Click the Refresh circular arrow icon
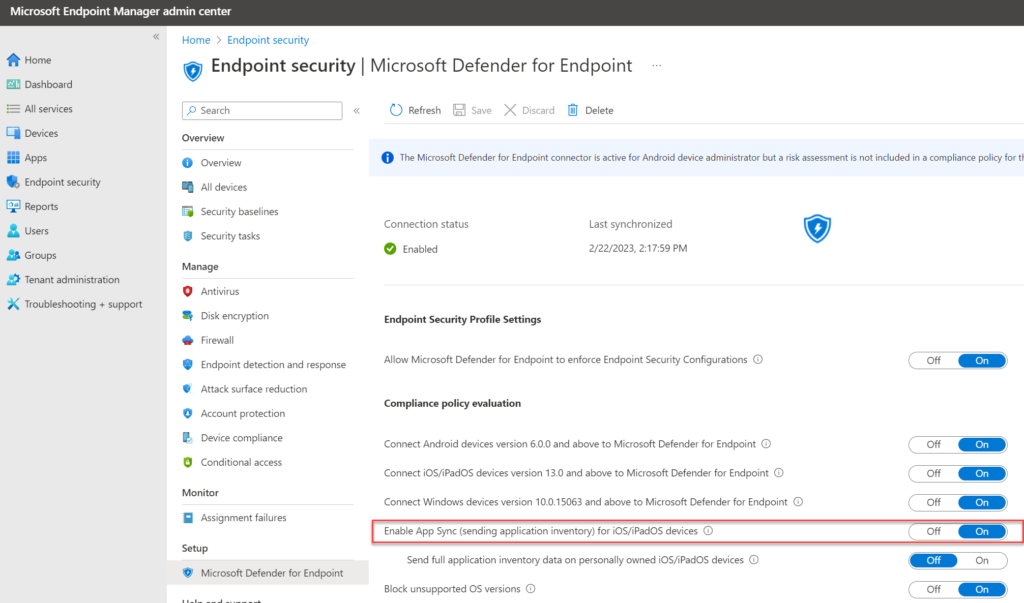The width and height of the screenshot is (1024, 603). [x=396, y=110]
